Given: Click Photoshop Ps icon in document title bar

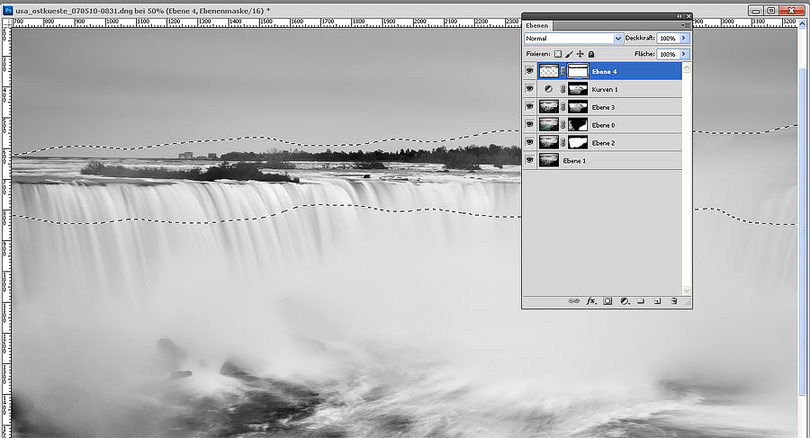Looking at the screenshot, I should click(x=8, y=10).
